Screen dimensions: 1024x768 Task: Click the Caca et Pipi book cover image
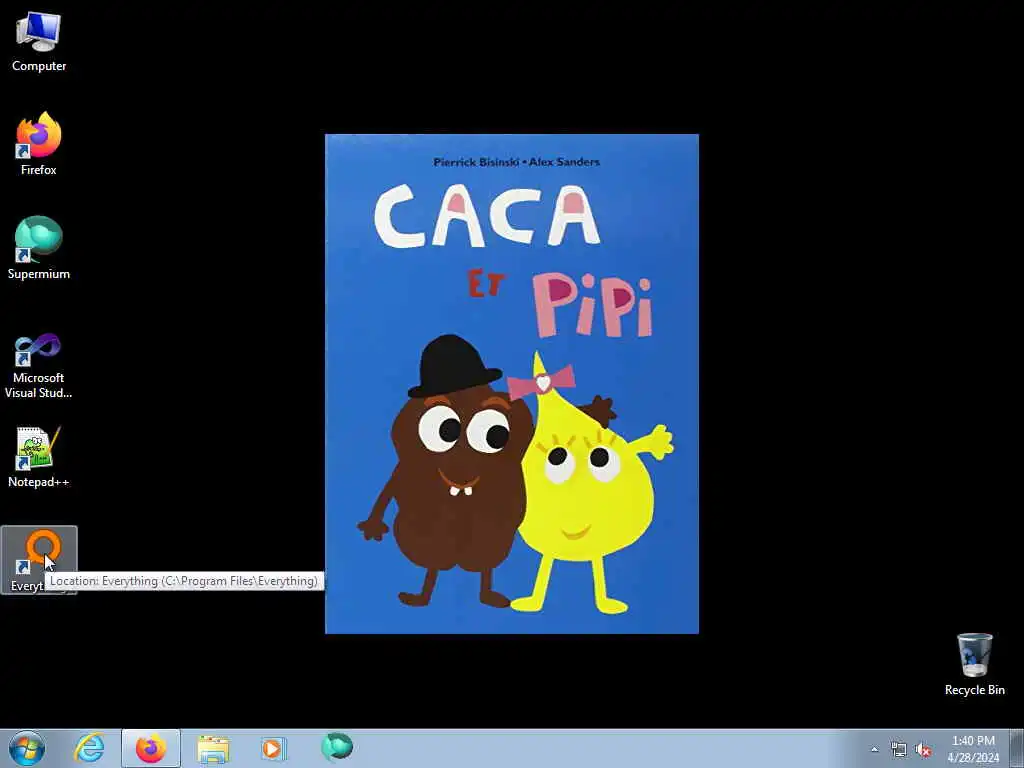click(512, 384)
